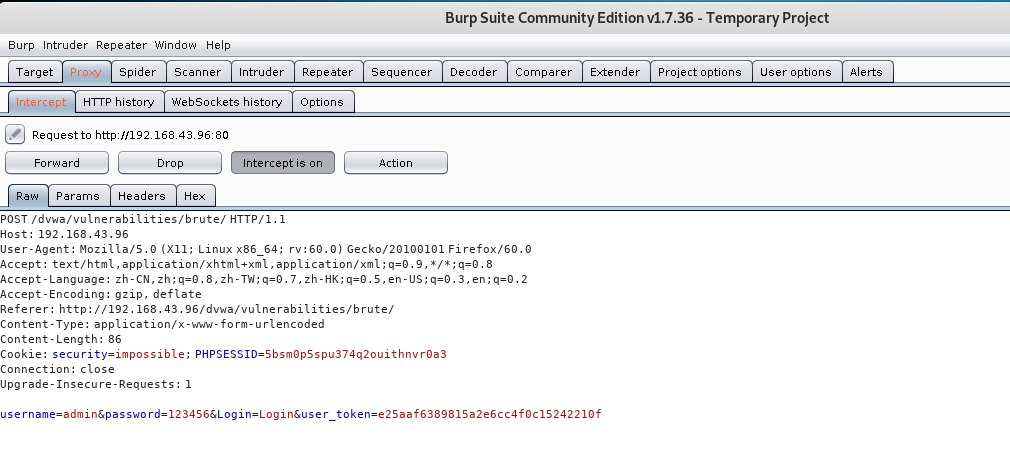Switch to the Headers view tab
The width and height of the screenshot is (1010, 476).
pyautogui.click(x=142, y=196)
